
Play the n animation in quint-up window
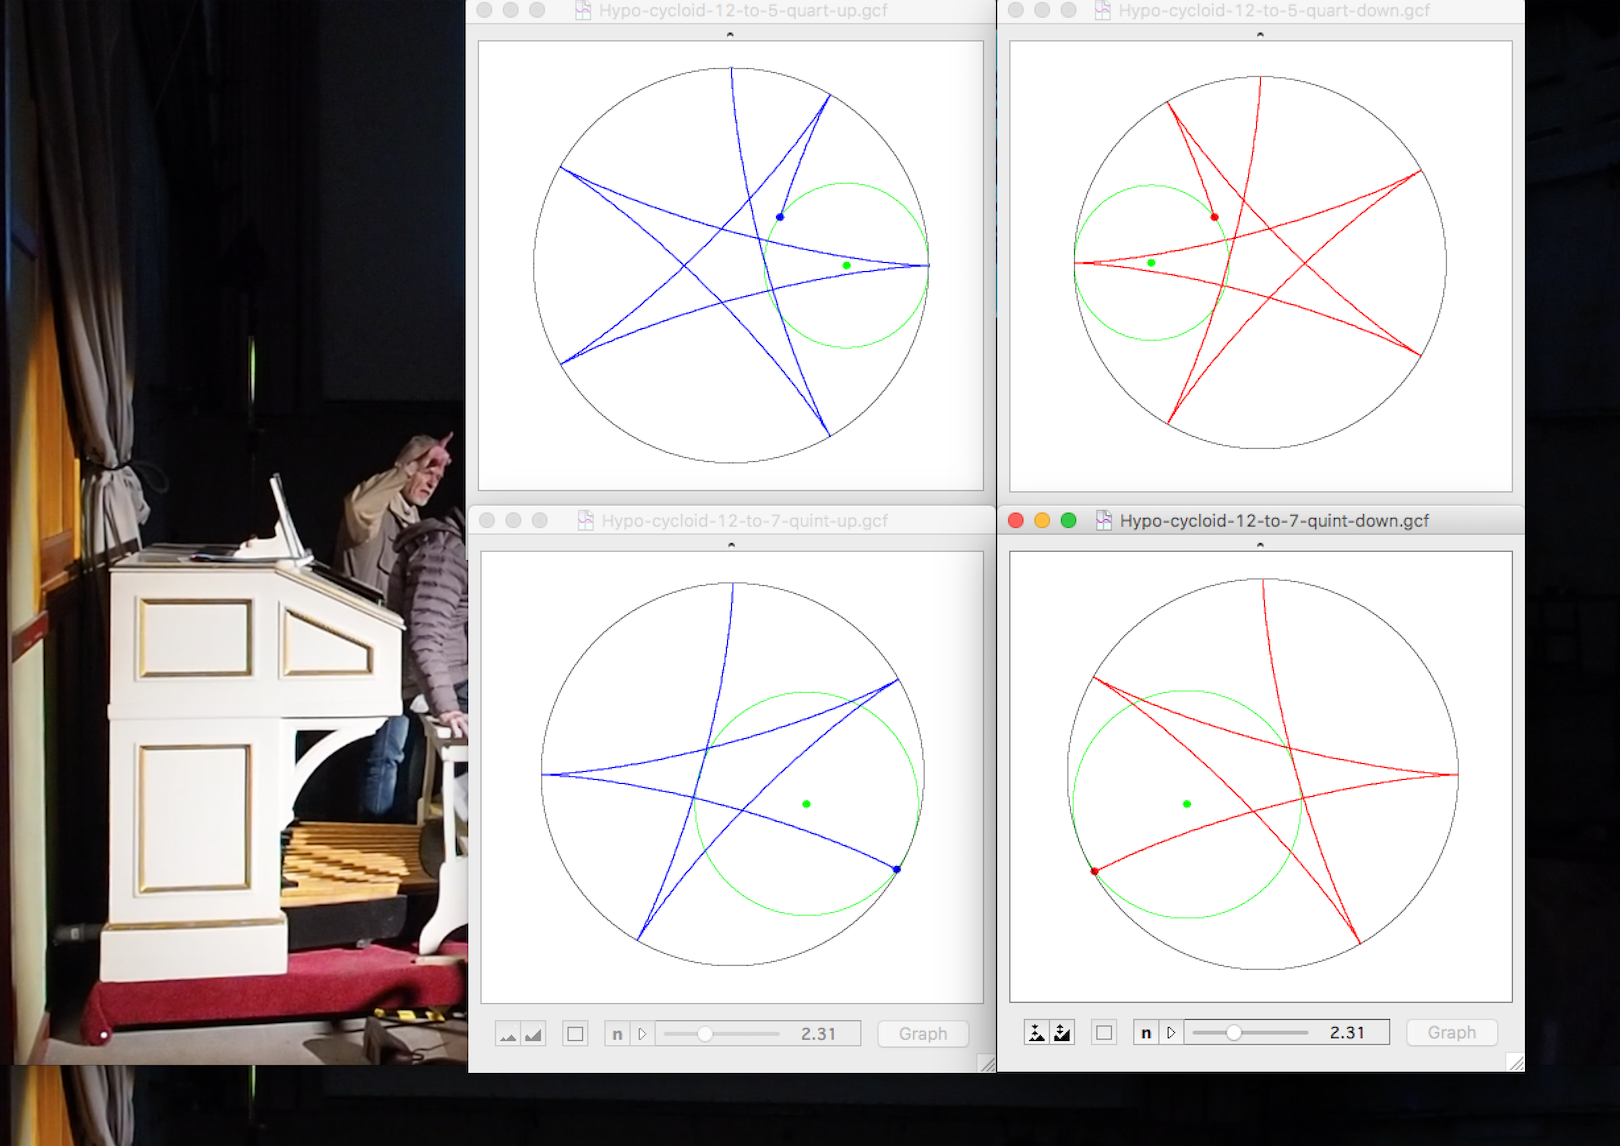pyautogui.click(x=642, y=1034)
